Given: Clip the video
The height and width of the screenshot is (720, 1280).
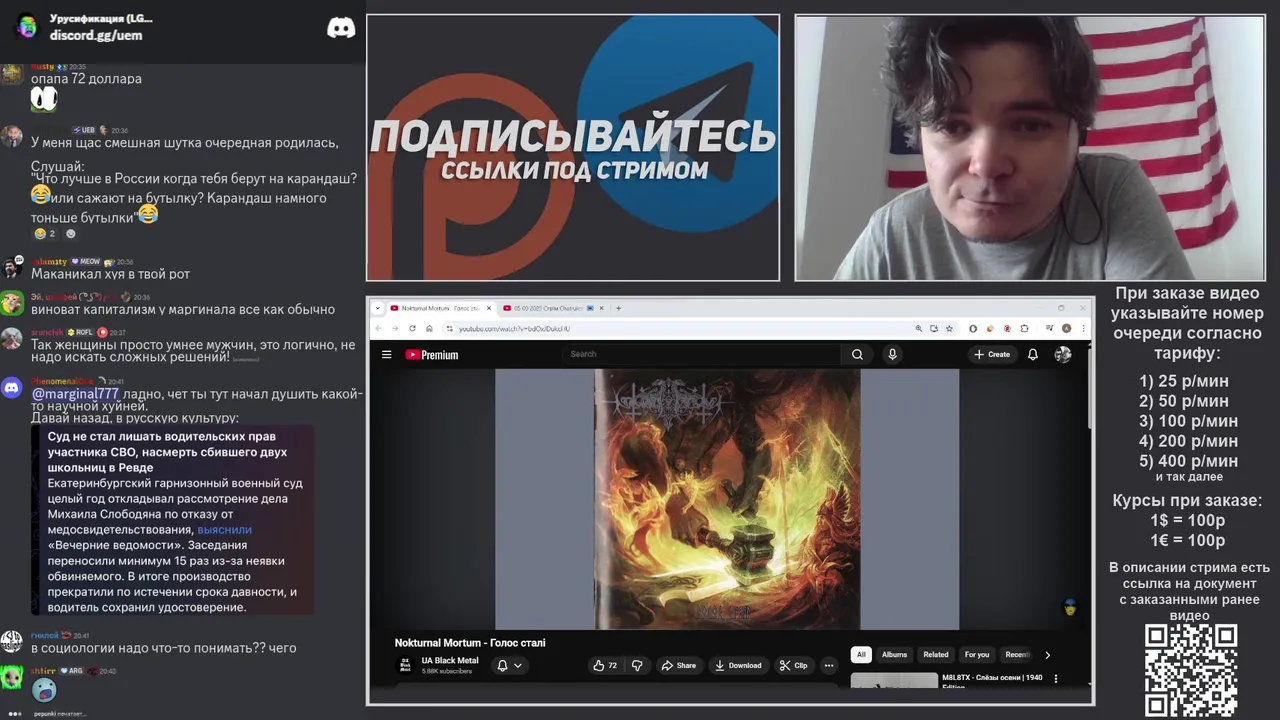Looking at the screenshot, I should point(793,665).
